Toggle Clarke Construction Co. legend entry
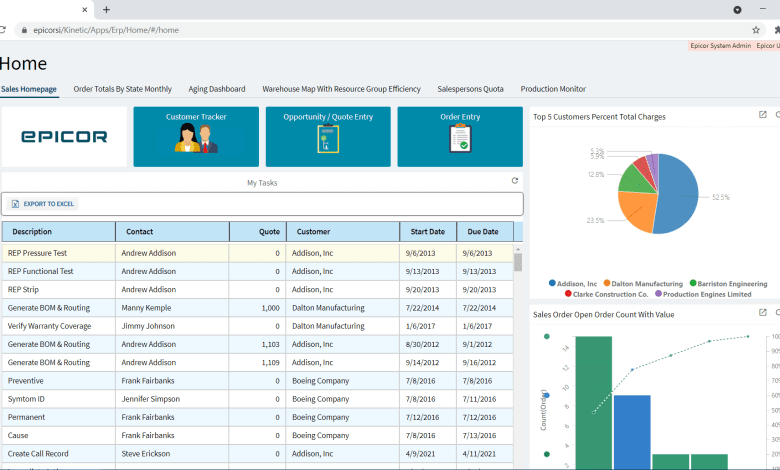Viewport: 780px width, 470px height. pos(609,294)
